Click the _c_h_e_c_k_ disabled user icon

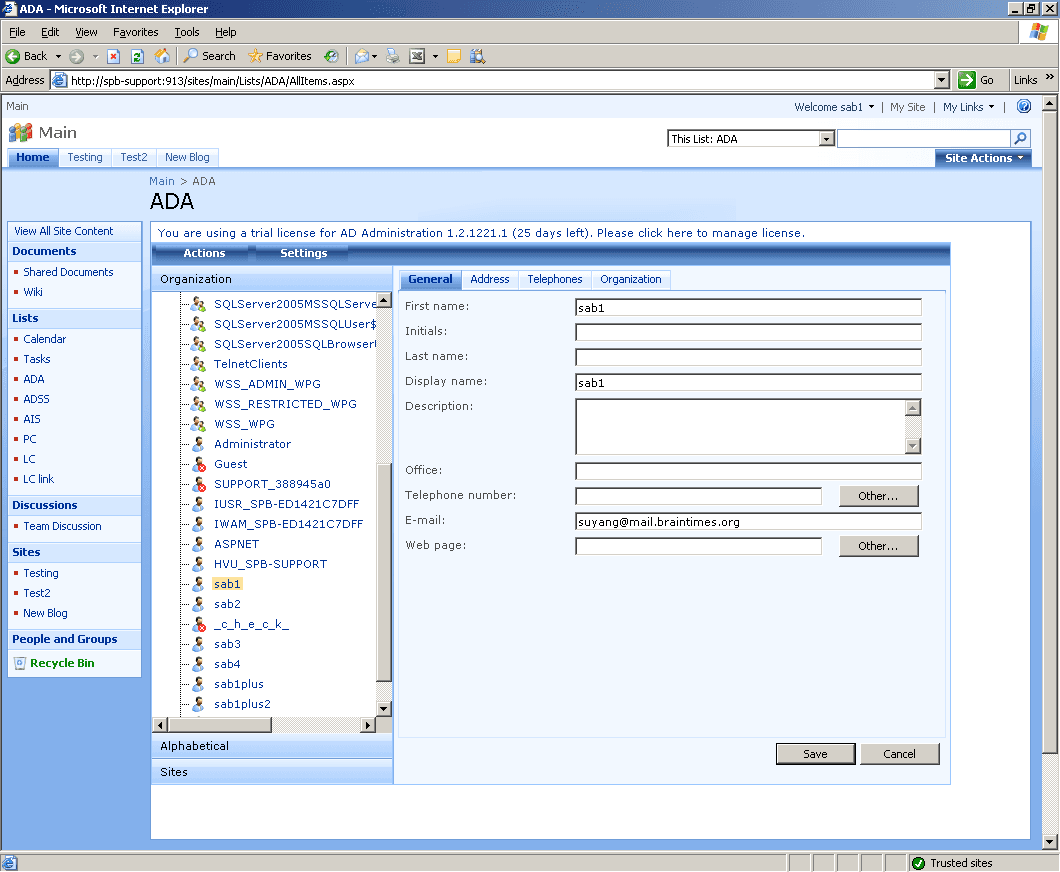pyautogui.click(x=199, y=624)
